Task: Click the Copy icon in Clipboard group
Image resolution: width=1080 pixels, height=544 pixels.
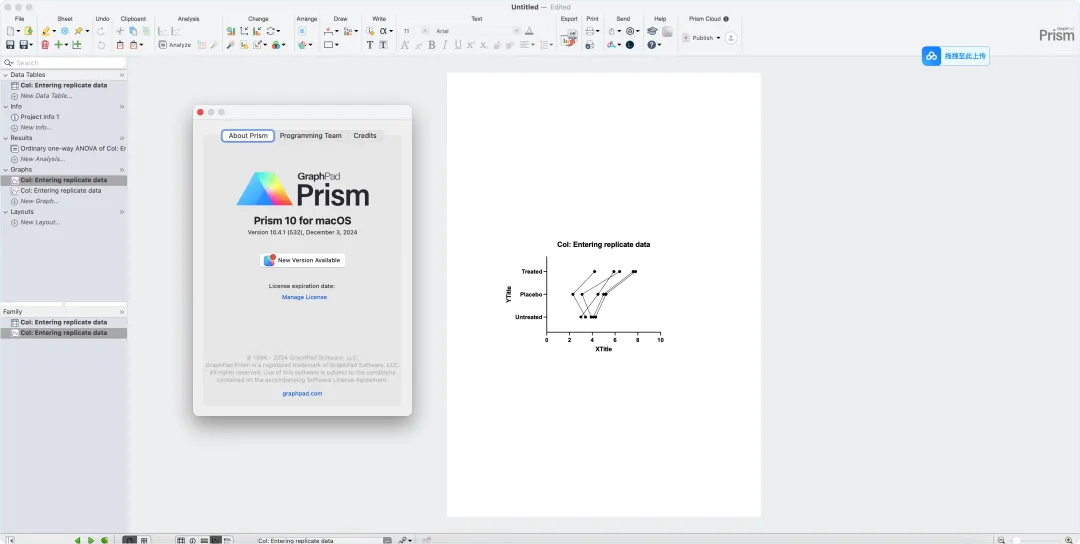Action: pyautogui.click(x=133, y=31)
